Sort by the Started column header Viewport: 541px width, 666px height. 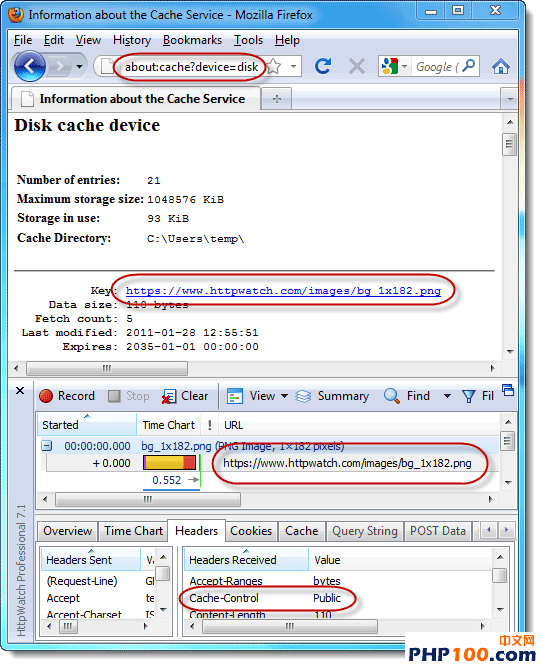pos(86,425)
